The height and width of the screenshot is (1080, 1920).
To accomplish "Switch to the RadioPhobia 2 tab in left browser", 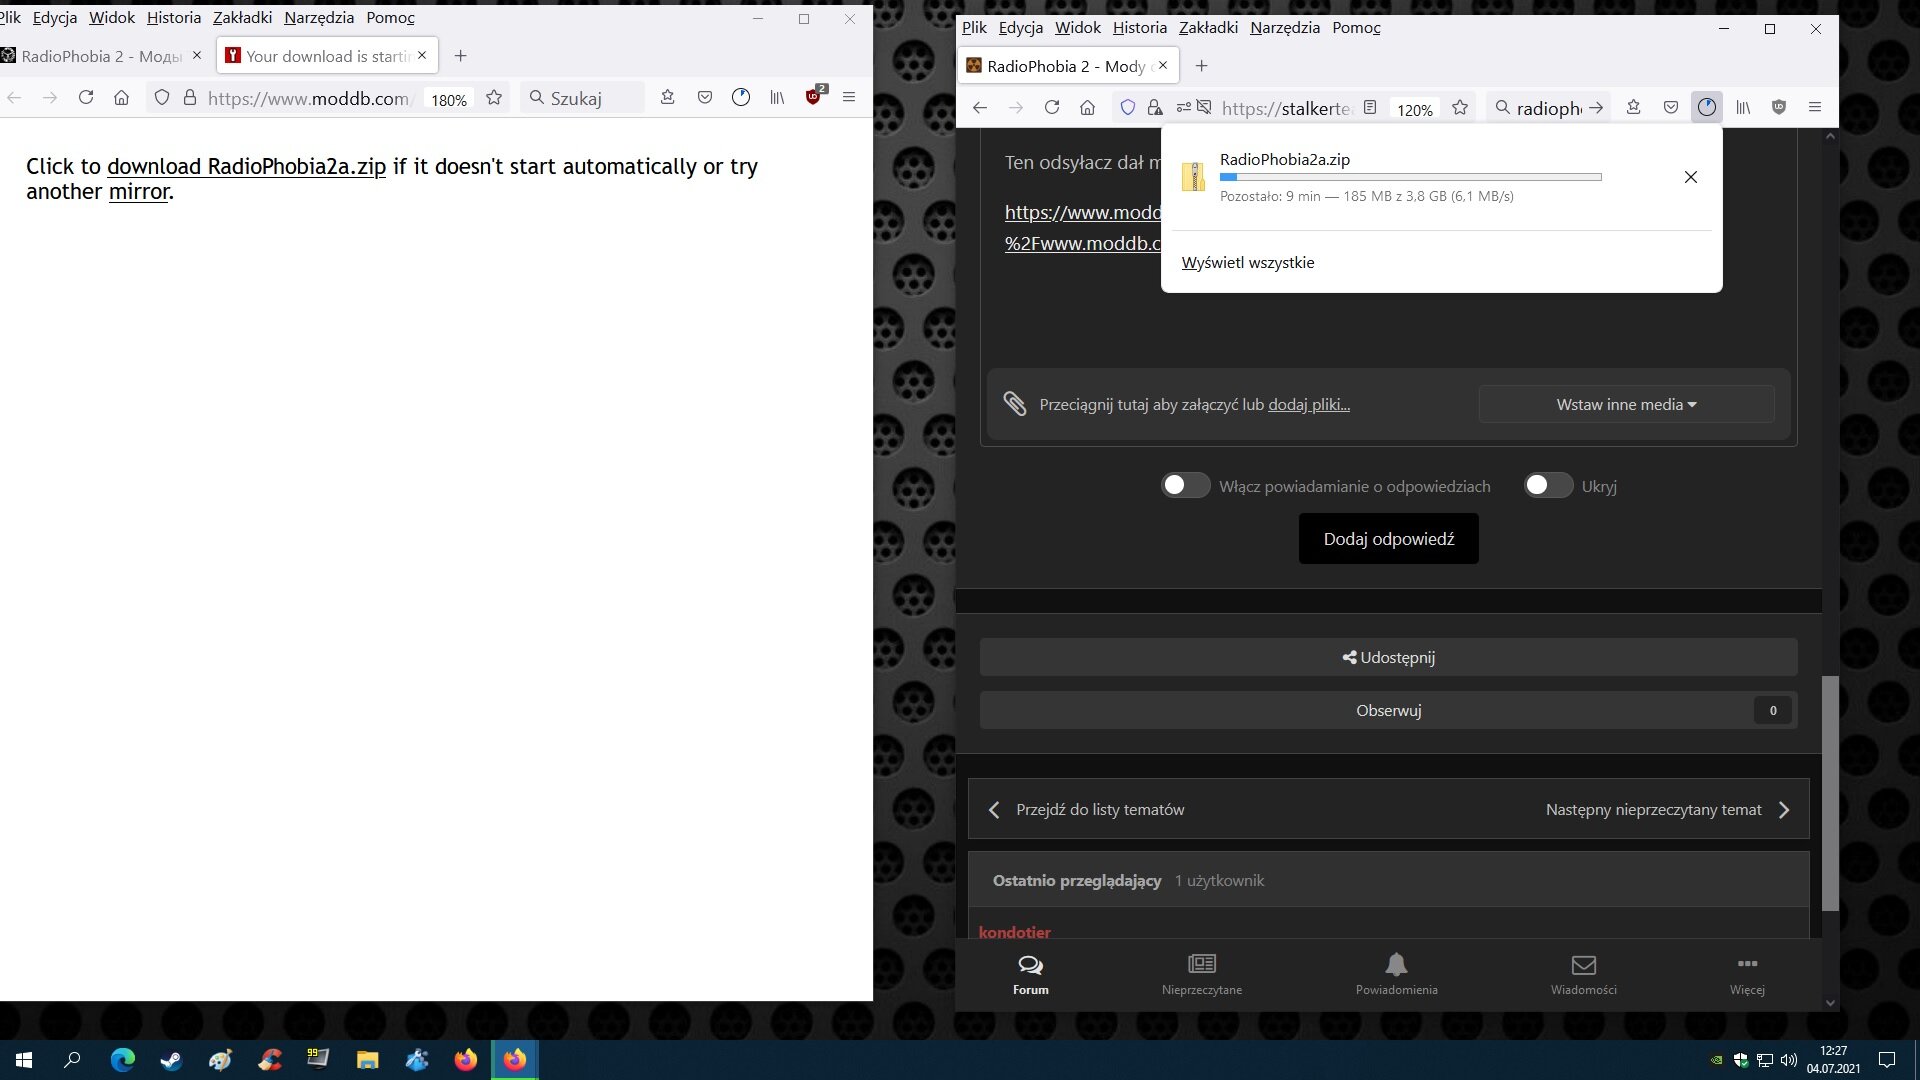I will [x=100, y=56].
